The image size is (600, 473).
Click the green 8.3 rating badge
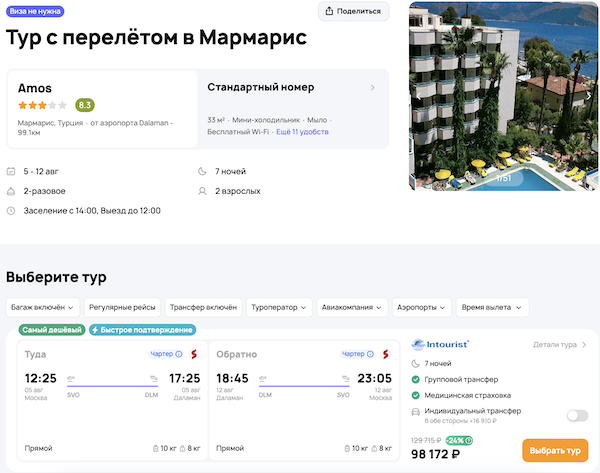(x=85, y=105)
